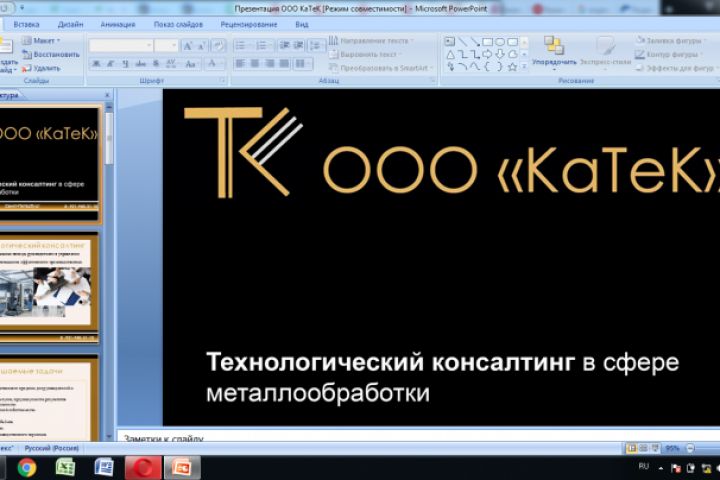Open character spacing options

tap(171, 64)
